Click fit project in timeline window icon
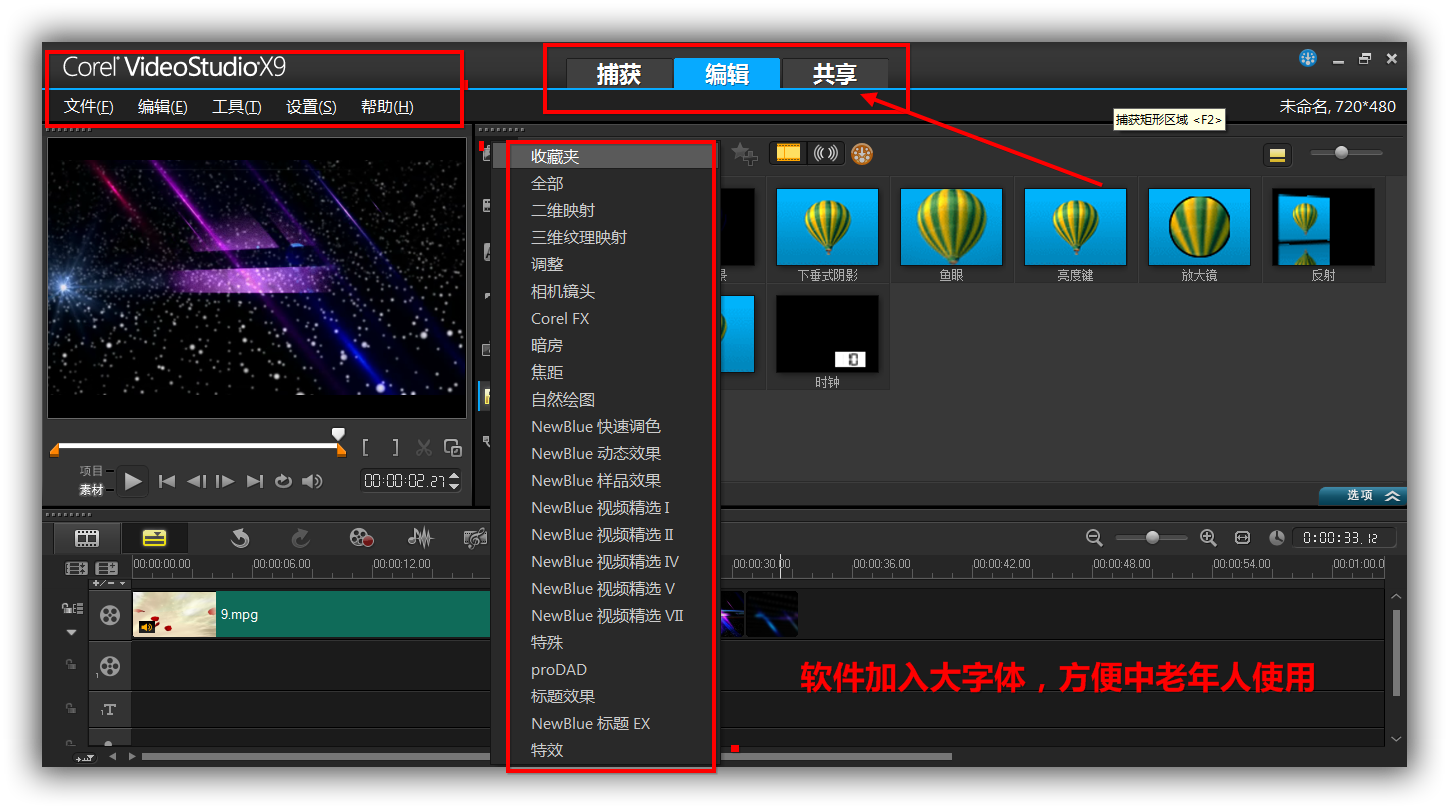Image resolution: width=1449 pixels, height=809 pixels. [x=1242, y=538]
